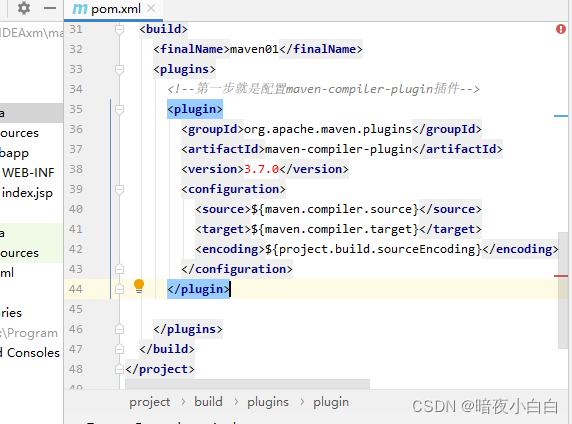The image size is (572, 424).
Task: Click the closing </project> tag
Action: [160, 369]
